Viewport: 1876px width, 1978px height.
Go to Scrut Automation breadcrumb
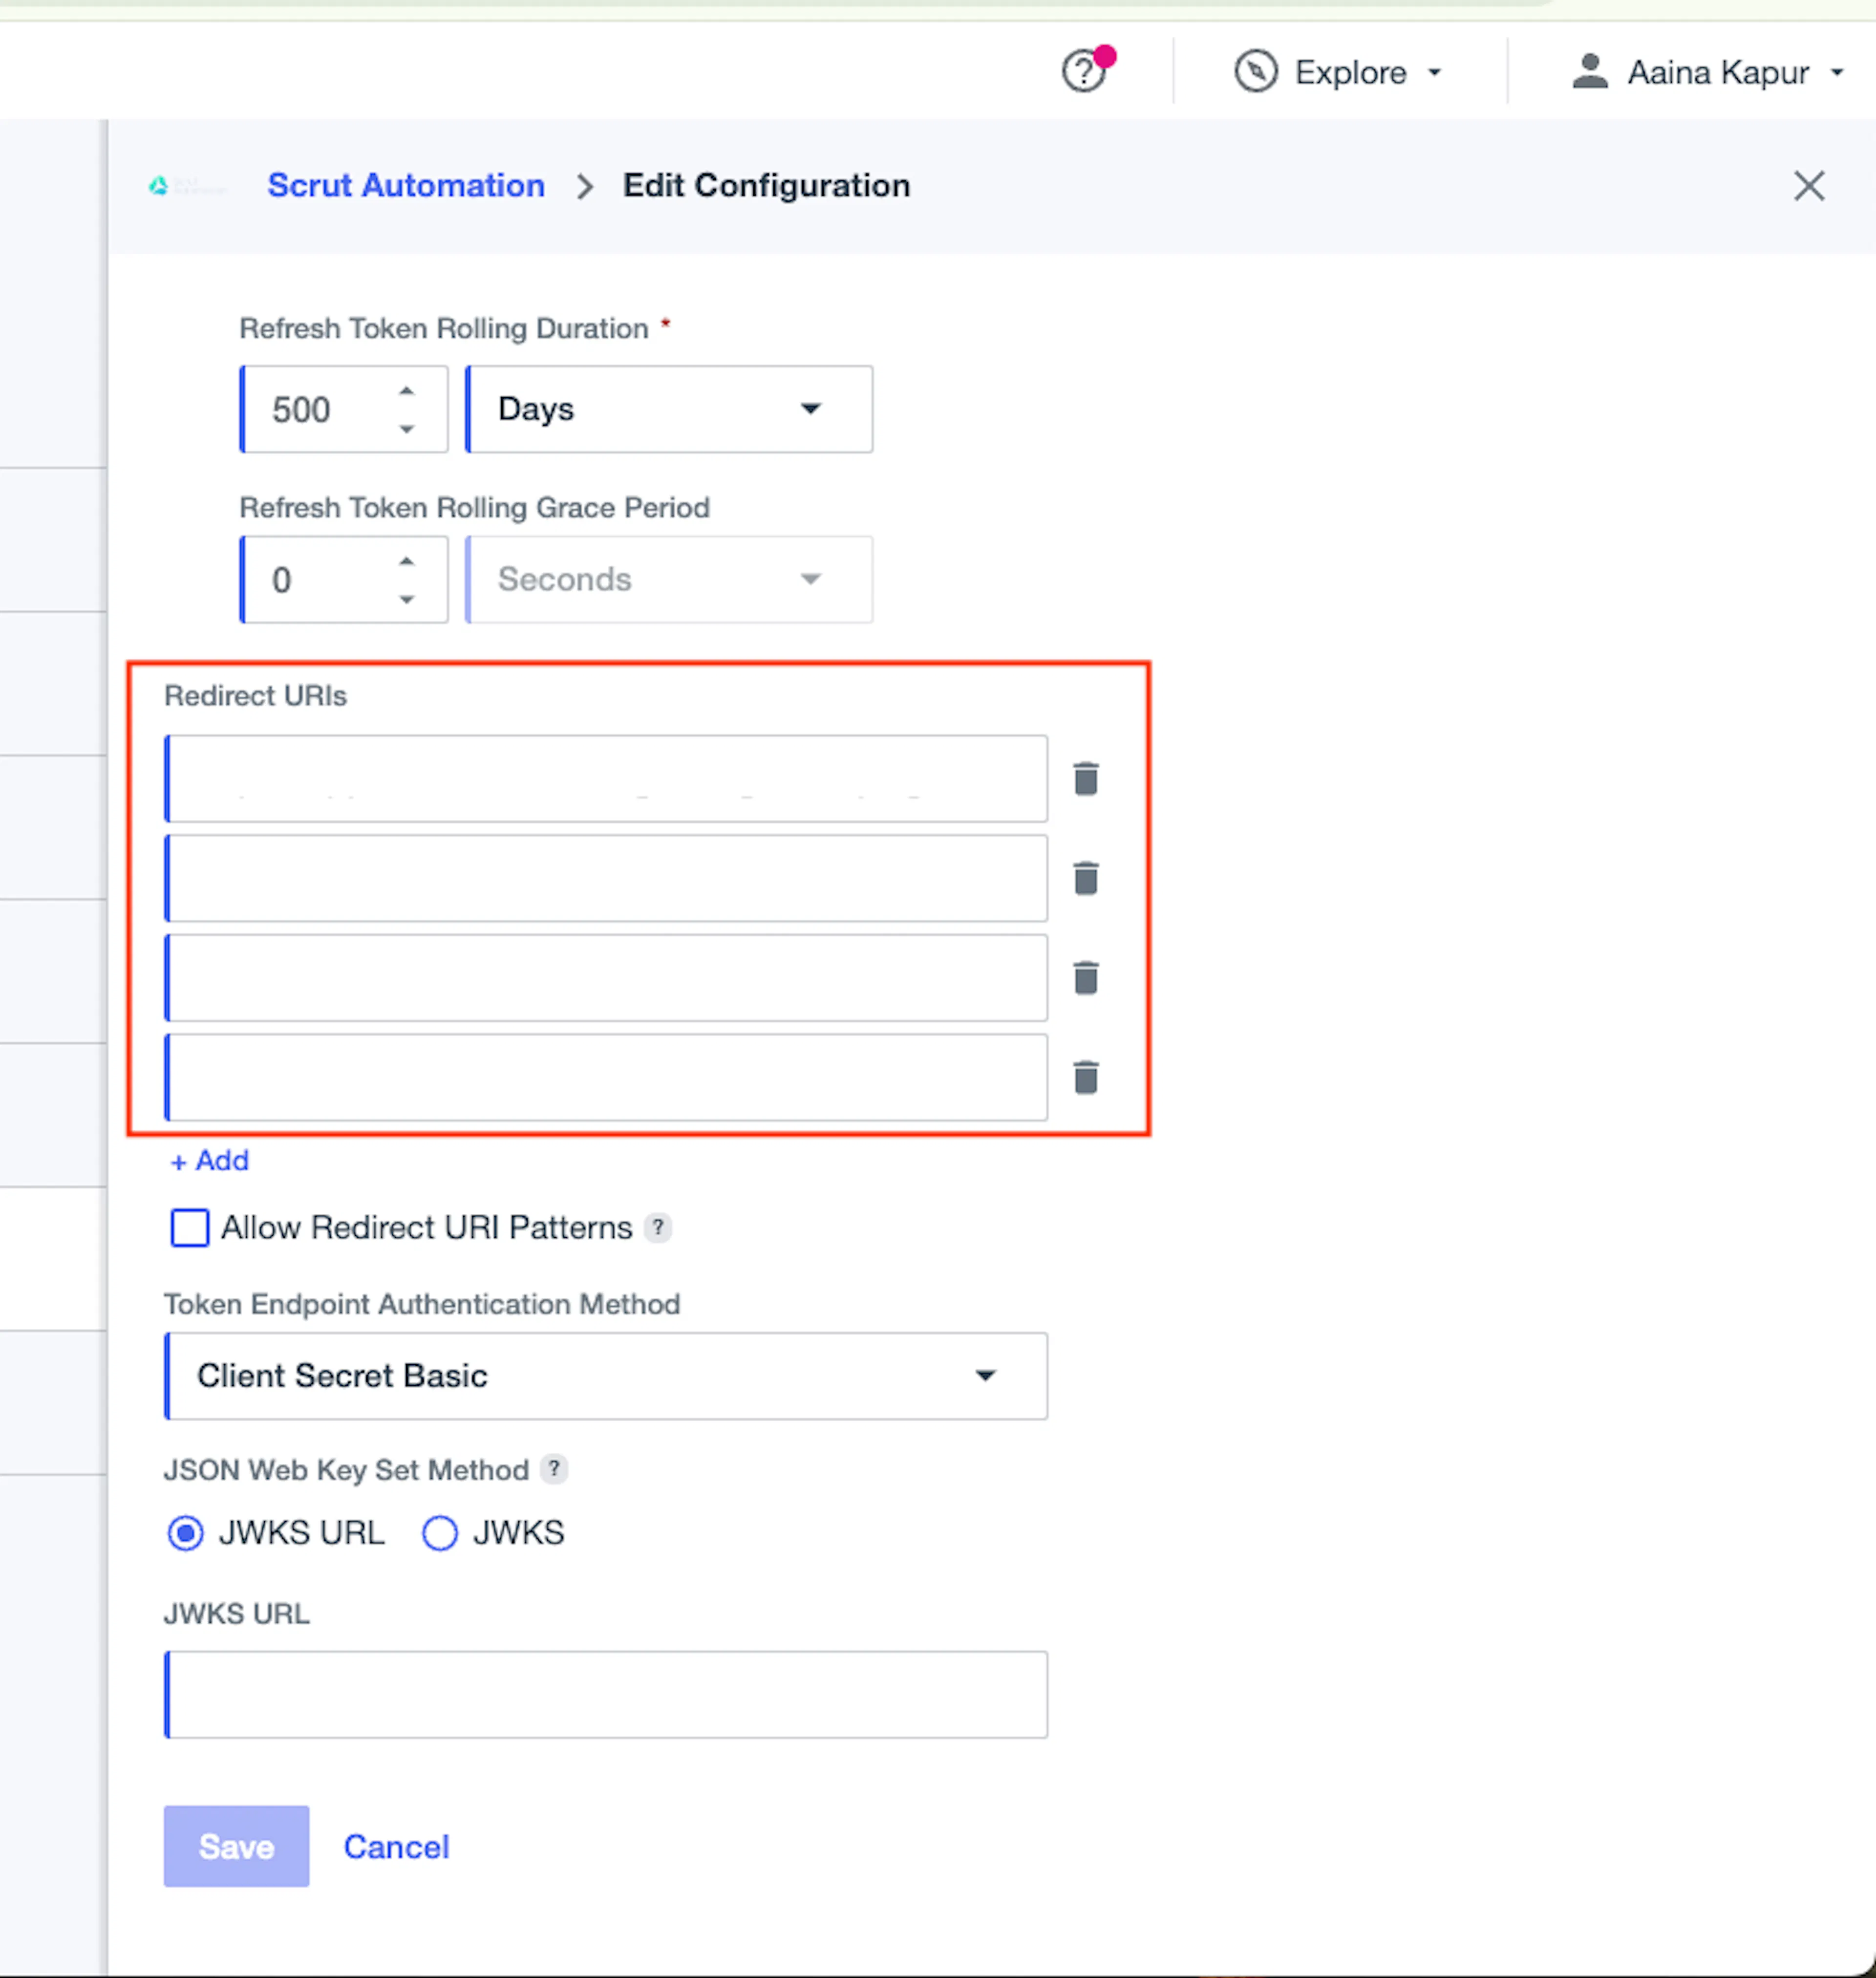pyautogui.click(x=406, y=186)
